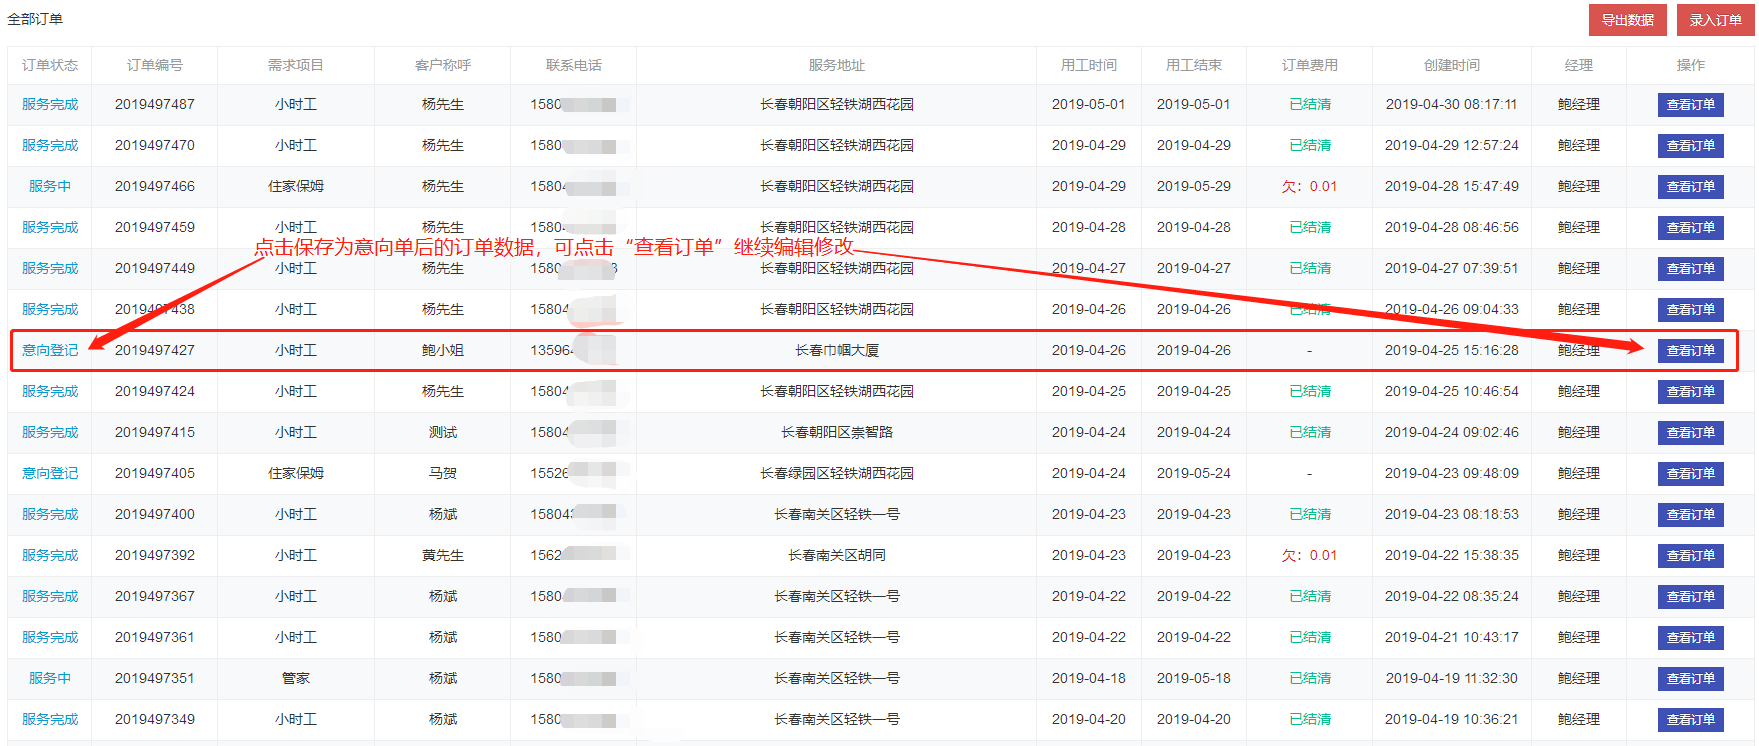Click 欠: 0.01 fee of order 2019497466
This screenshot has height=746, width=1759.
[x=1310, y=186]
